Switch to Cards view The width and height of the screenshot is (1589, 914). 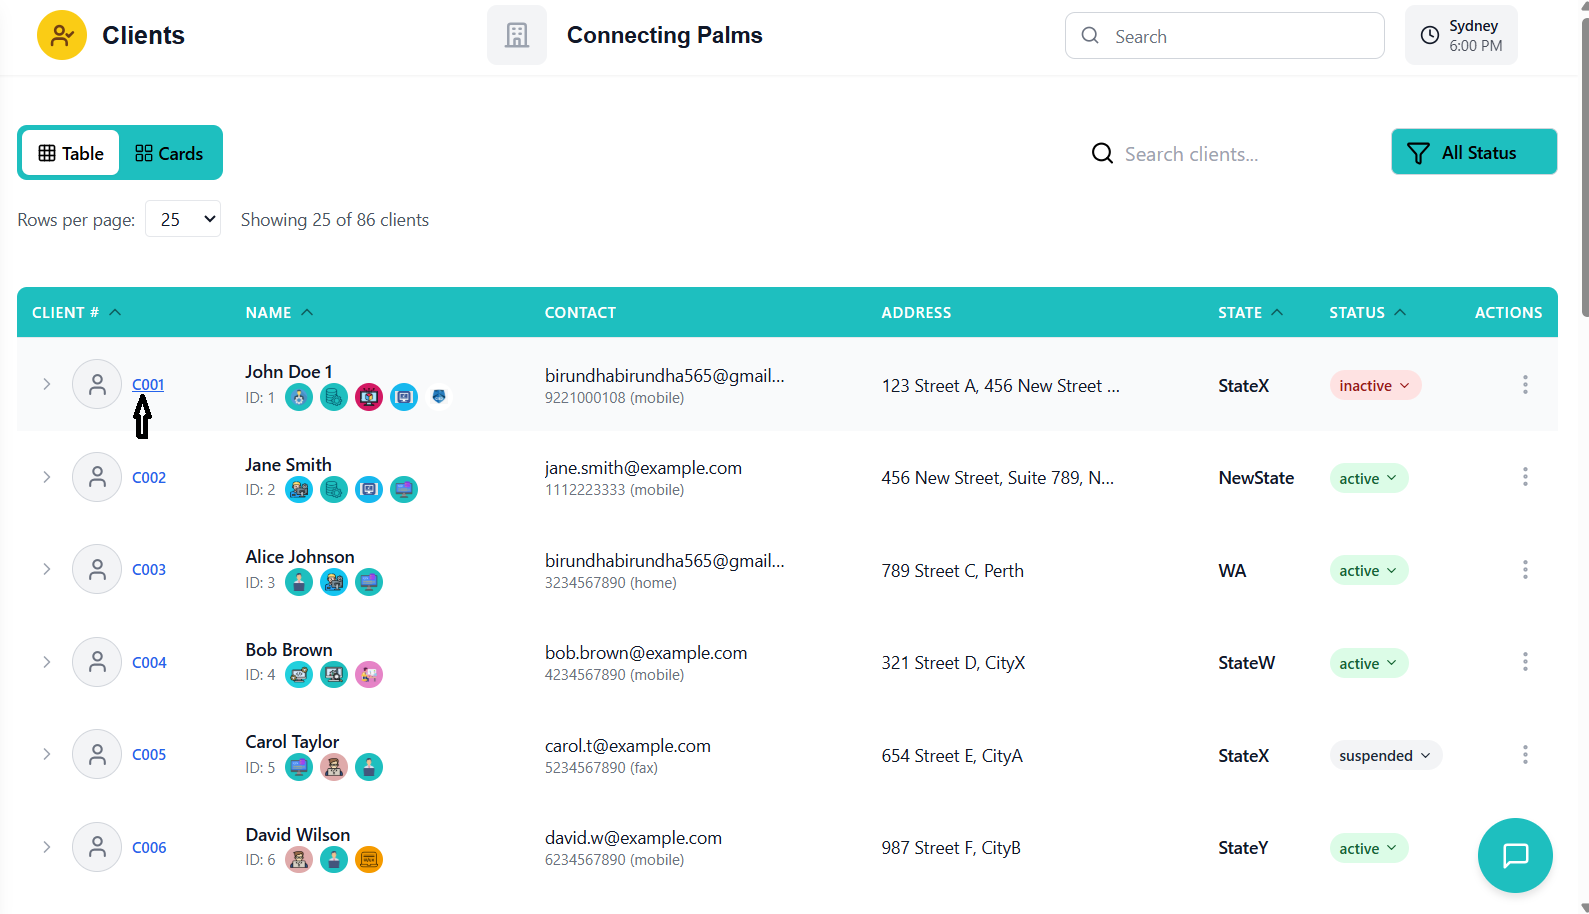coord(169,153)
